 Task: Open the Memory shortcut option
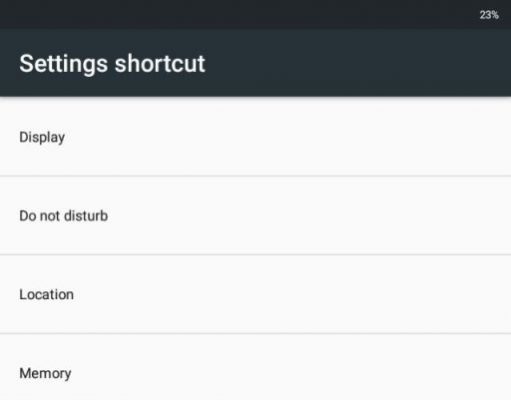(255, 367)
